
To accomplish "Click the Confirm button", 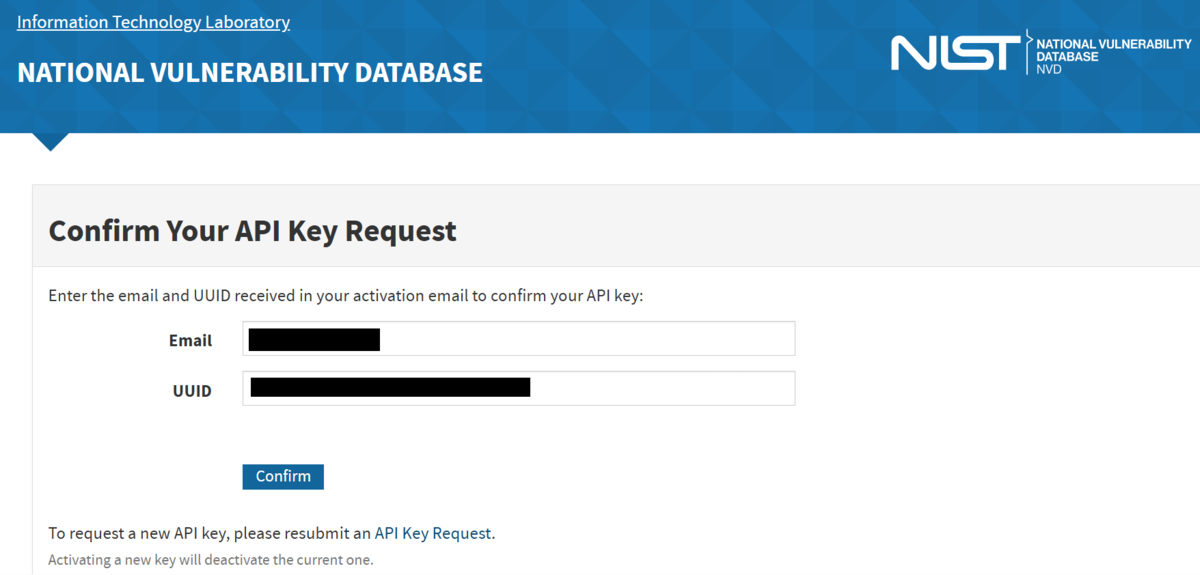I will [283, 476].
